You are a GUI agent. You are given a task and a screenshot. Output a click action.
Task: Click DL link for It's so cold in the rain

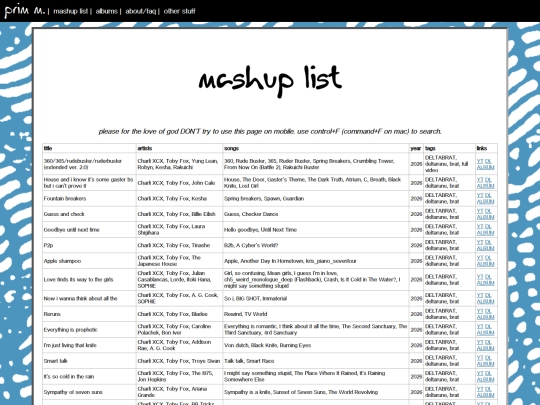pyautogui.click(x=488, y=373)
